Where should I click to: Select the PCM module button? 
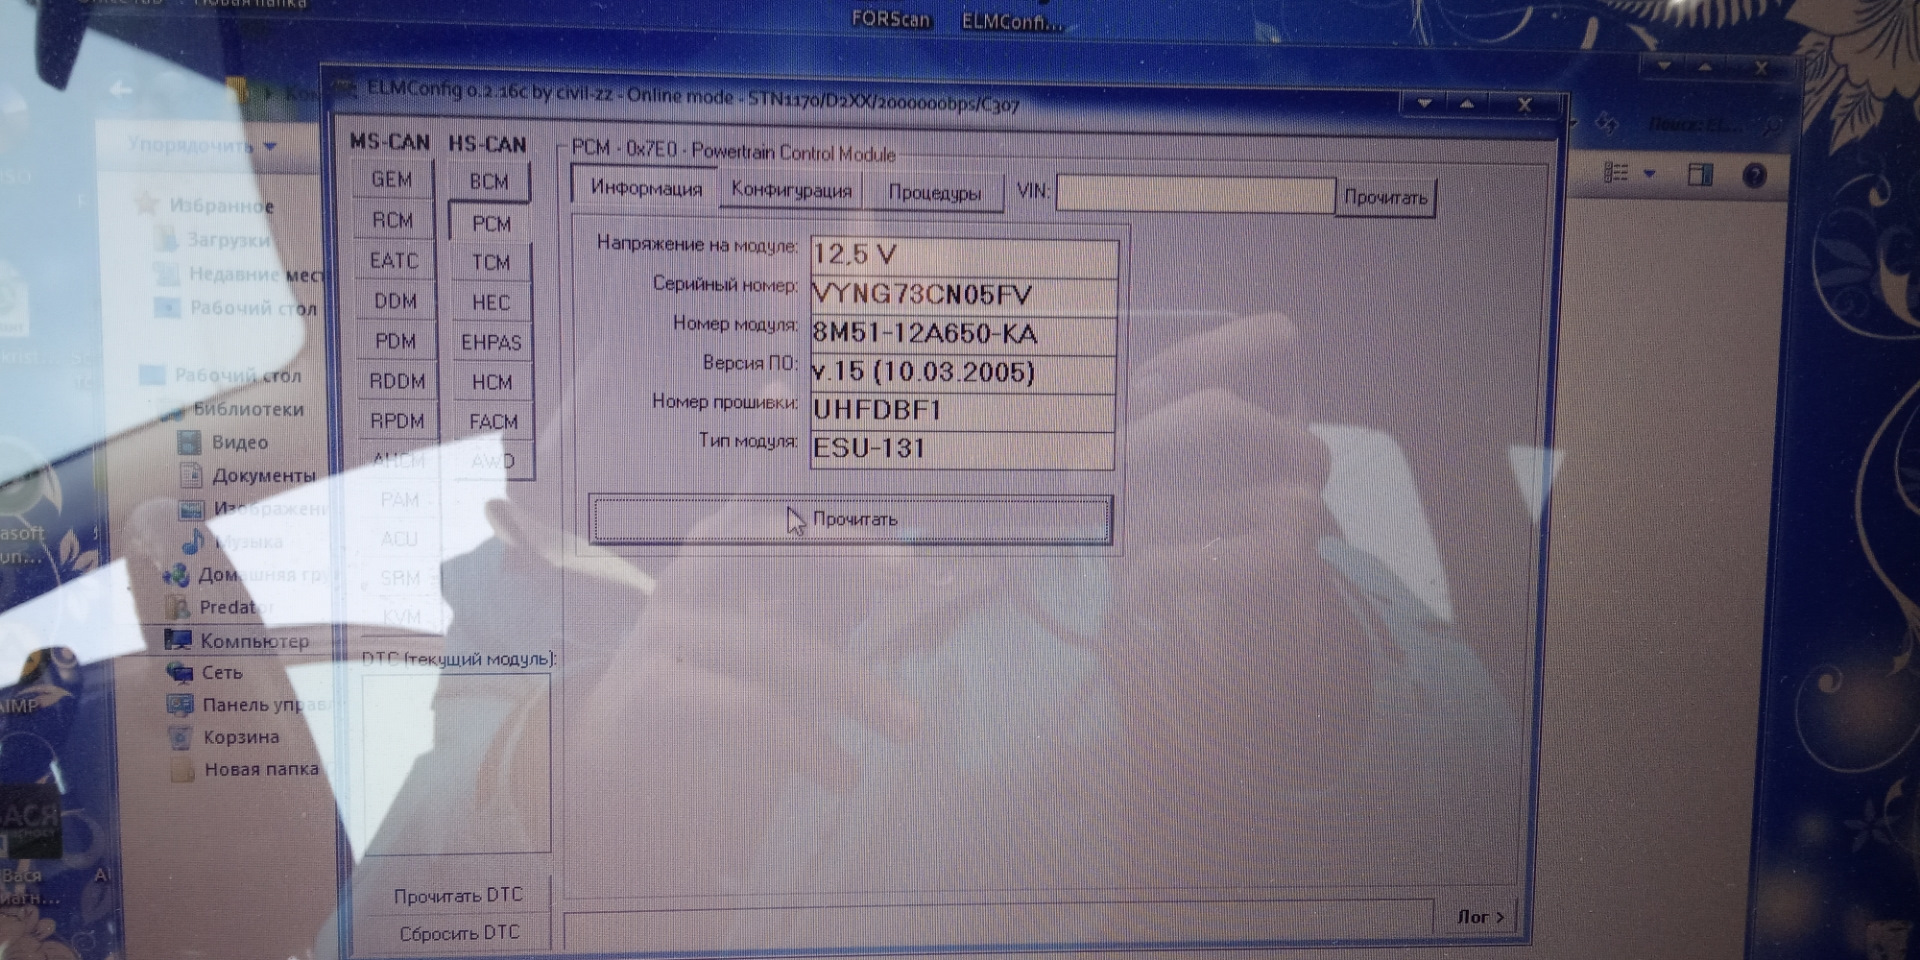[x=491, y=224]
